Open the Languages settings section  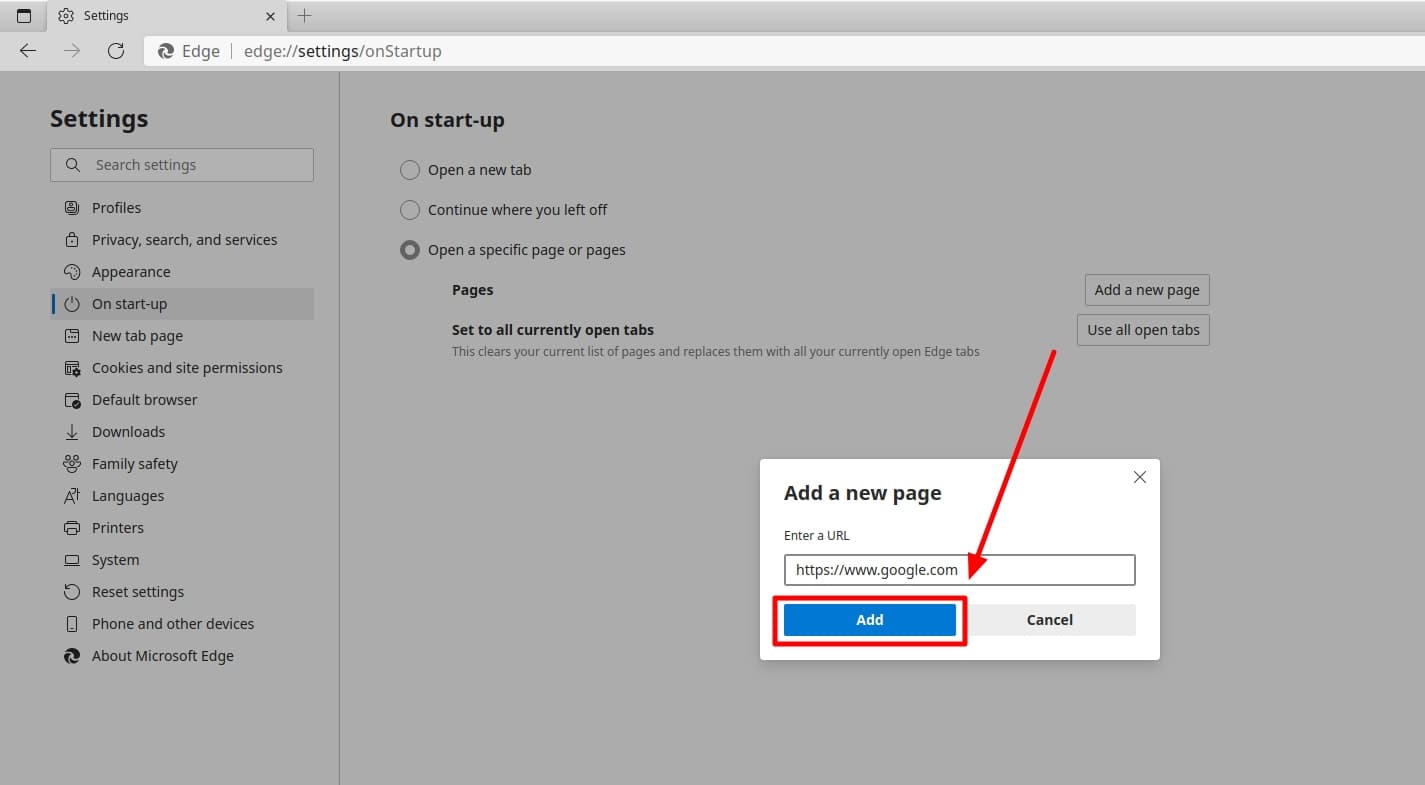(128, 495)
